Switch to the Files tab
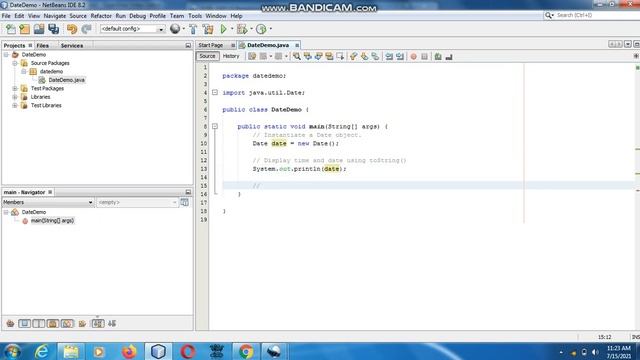The image size is (640, 360). coord(42,45)
